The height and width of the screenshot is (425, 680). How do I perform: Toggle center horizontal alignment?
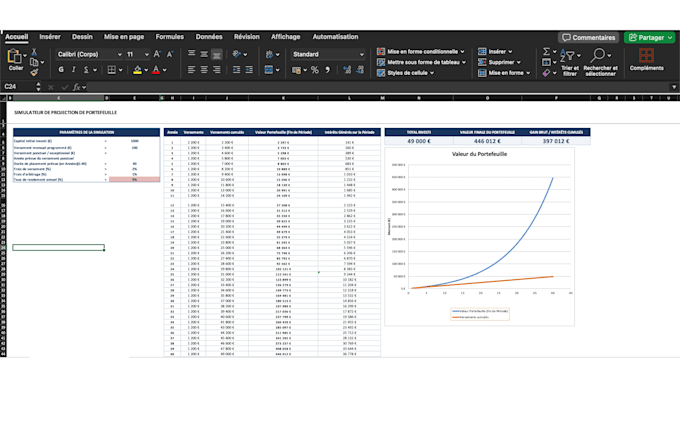pos(204,70)
